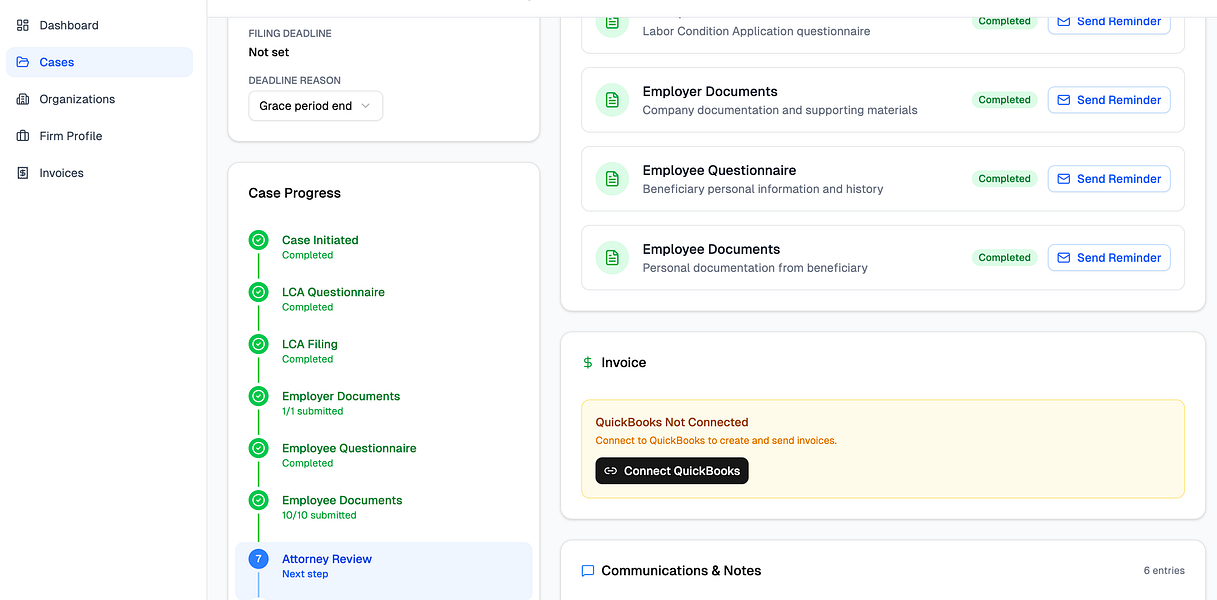Image resolution: width=1217 pixels, height=600 pixels.
Task: Click the Filing Deadline Not set value
Action: tap(269, 52)
